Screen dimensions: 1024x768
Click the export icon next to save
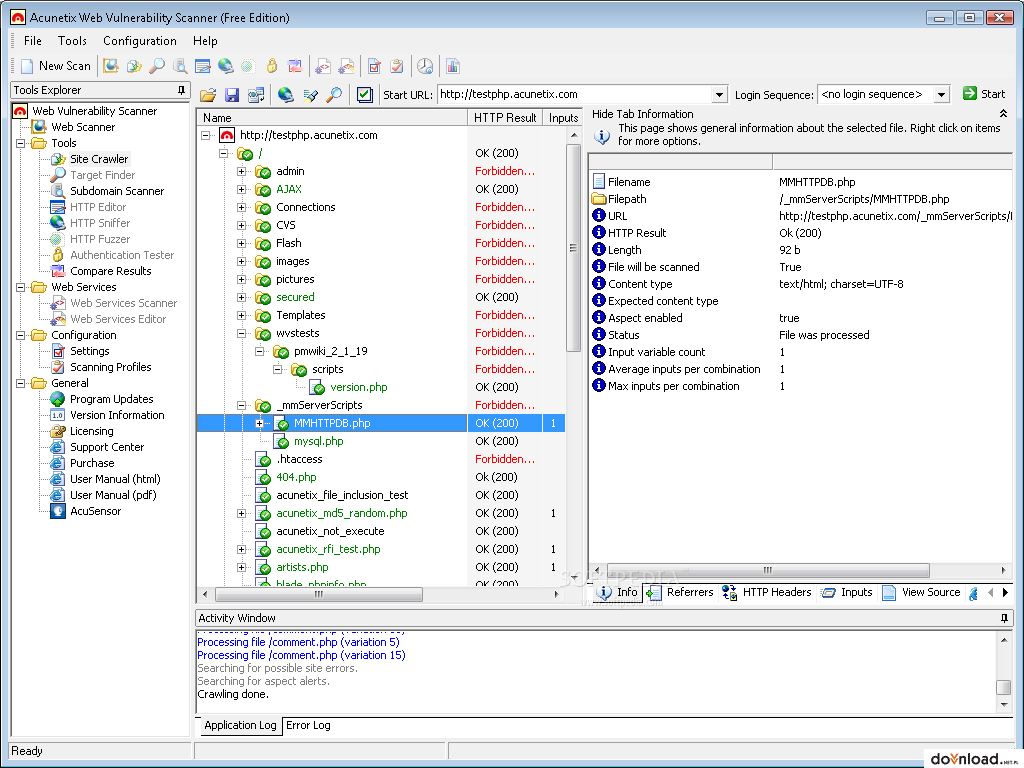[256, 95]
